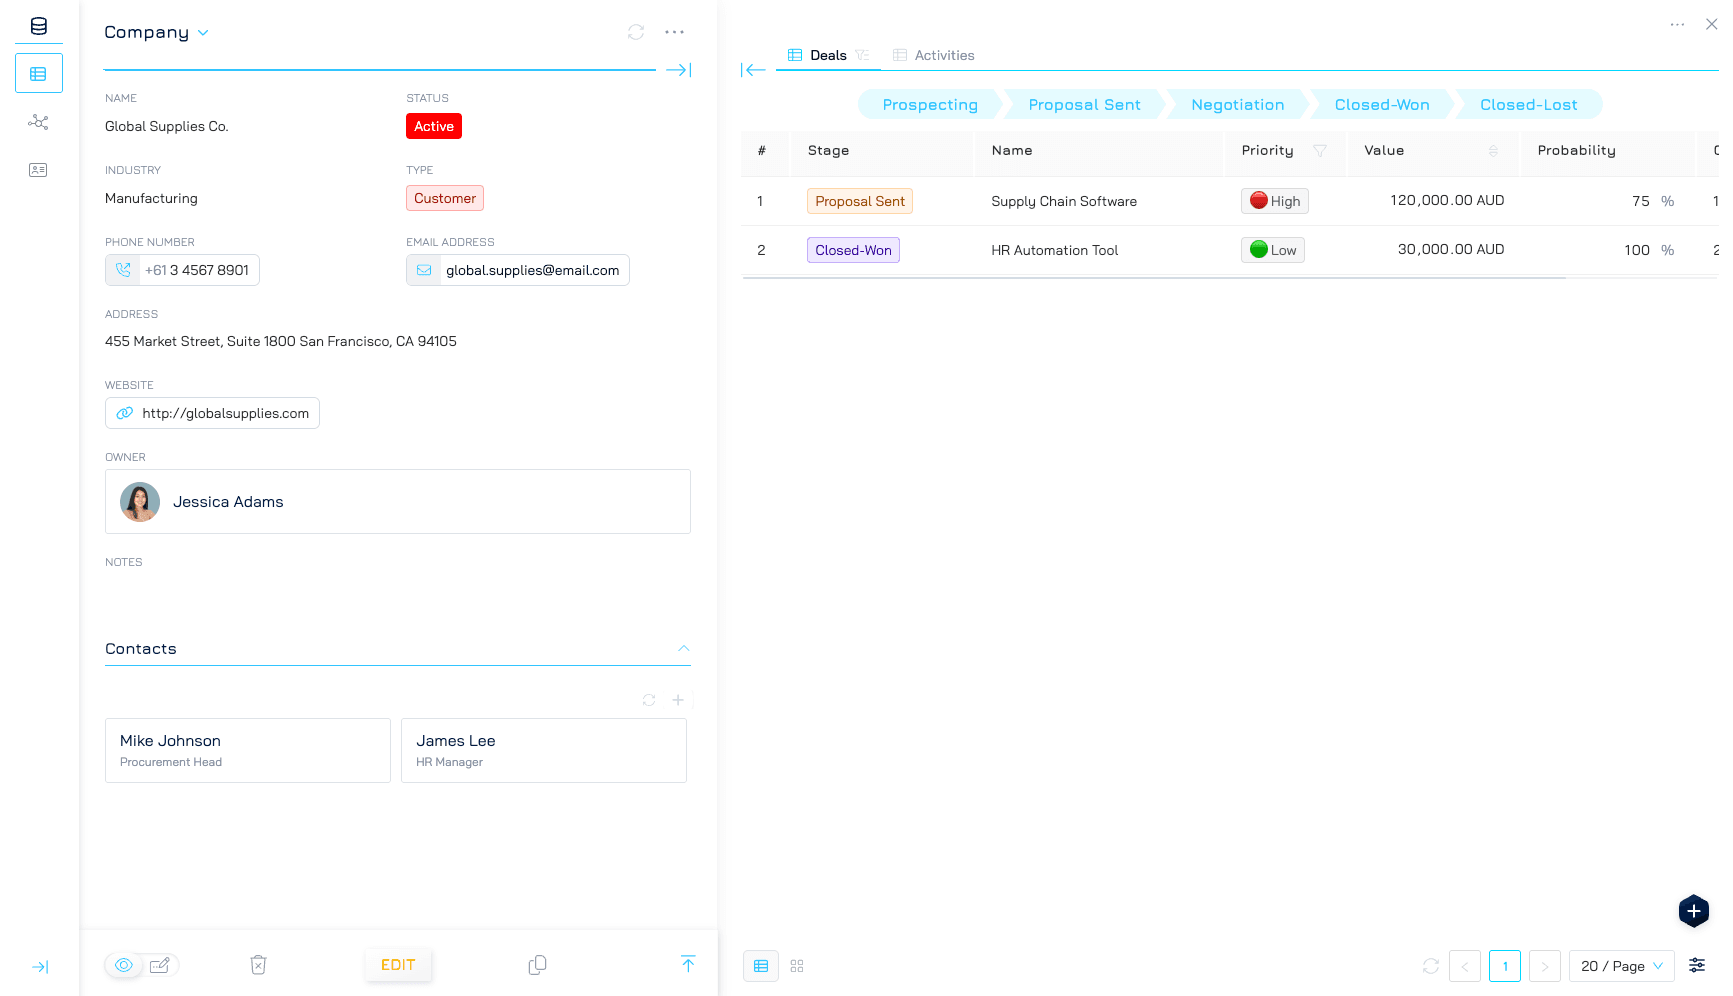The width and height of the screenshot is (1733, 996).
Task: Click the global.supplies@email.com address
Action: pos(533,270)
